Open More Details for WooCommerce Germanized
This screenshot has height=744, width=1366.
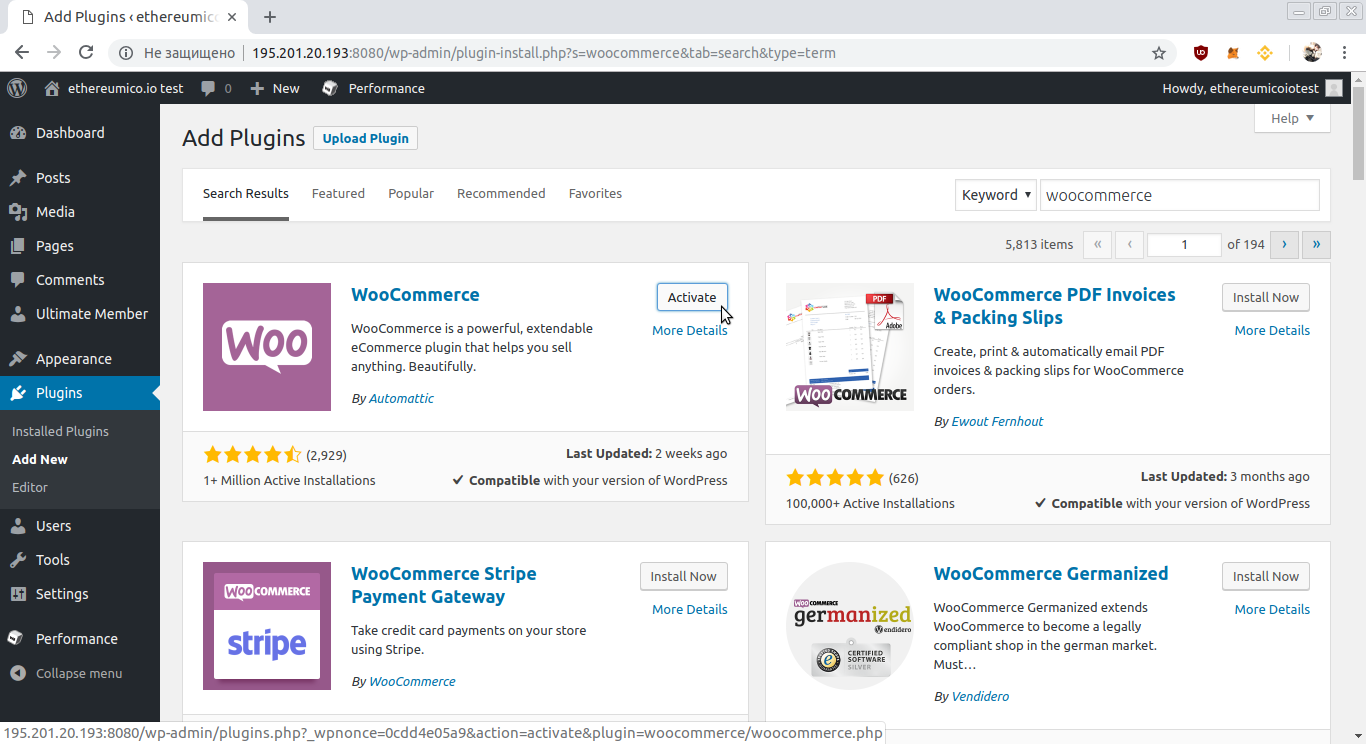pyautogui.click(x=1272, y=610)
